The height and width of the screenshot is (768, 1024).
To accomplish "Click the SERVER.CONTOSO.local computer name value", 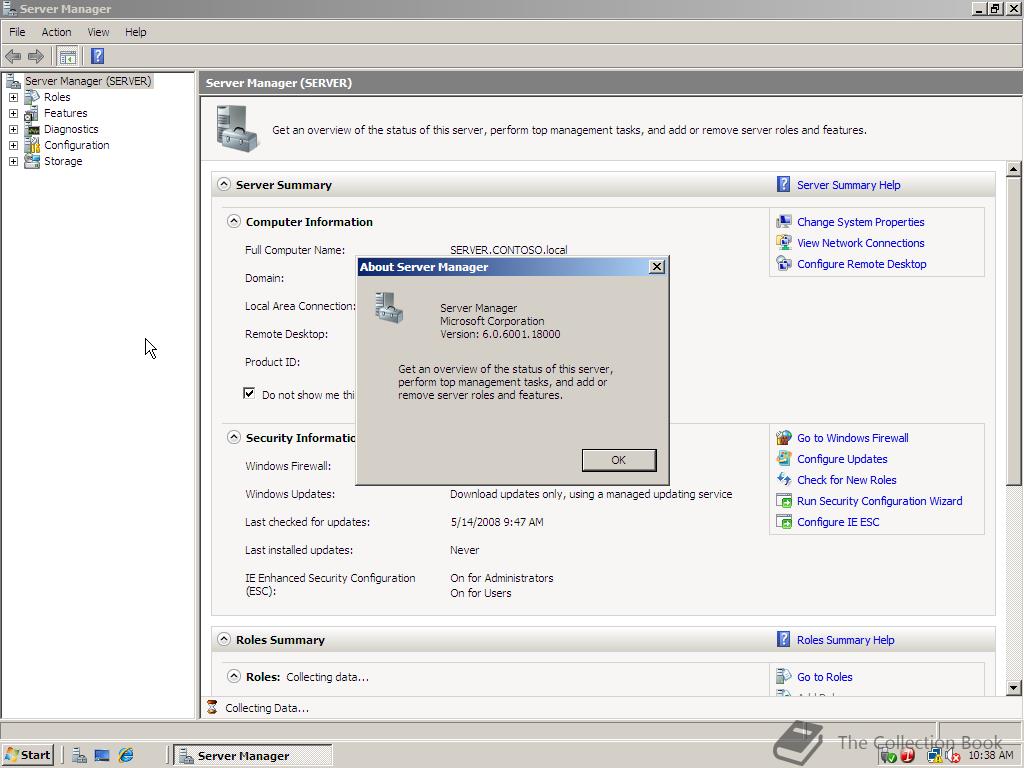I will point(509,250).
